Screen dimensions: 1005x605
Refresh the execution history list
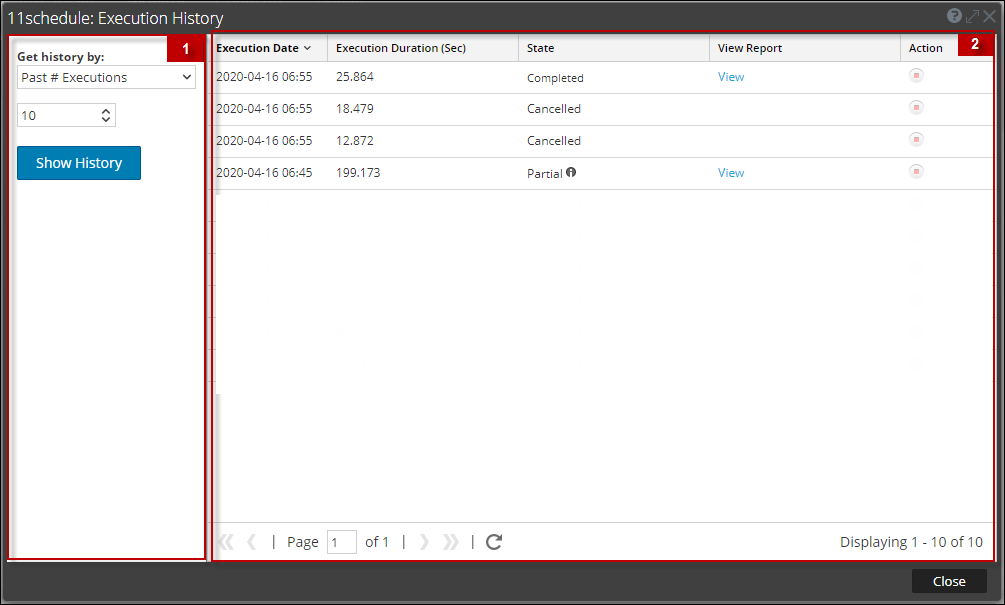[x=493, y=542]
